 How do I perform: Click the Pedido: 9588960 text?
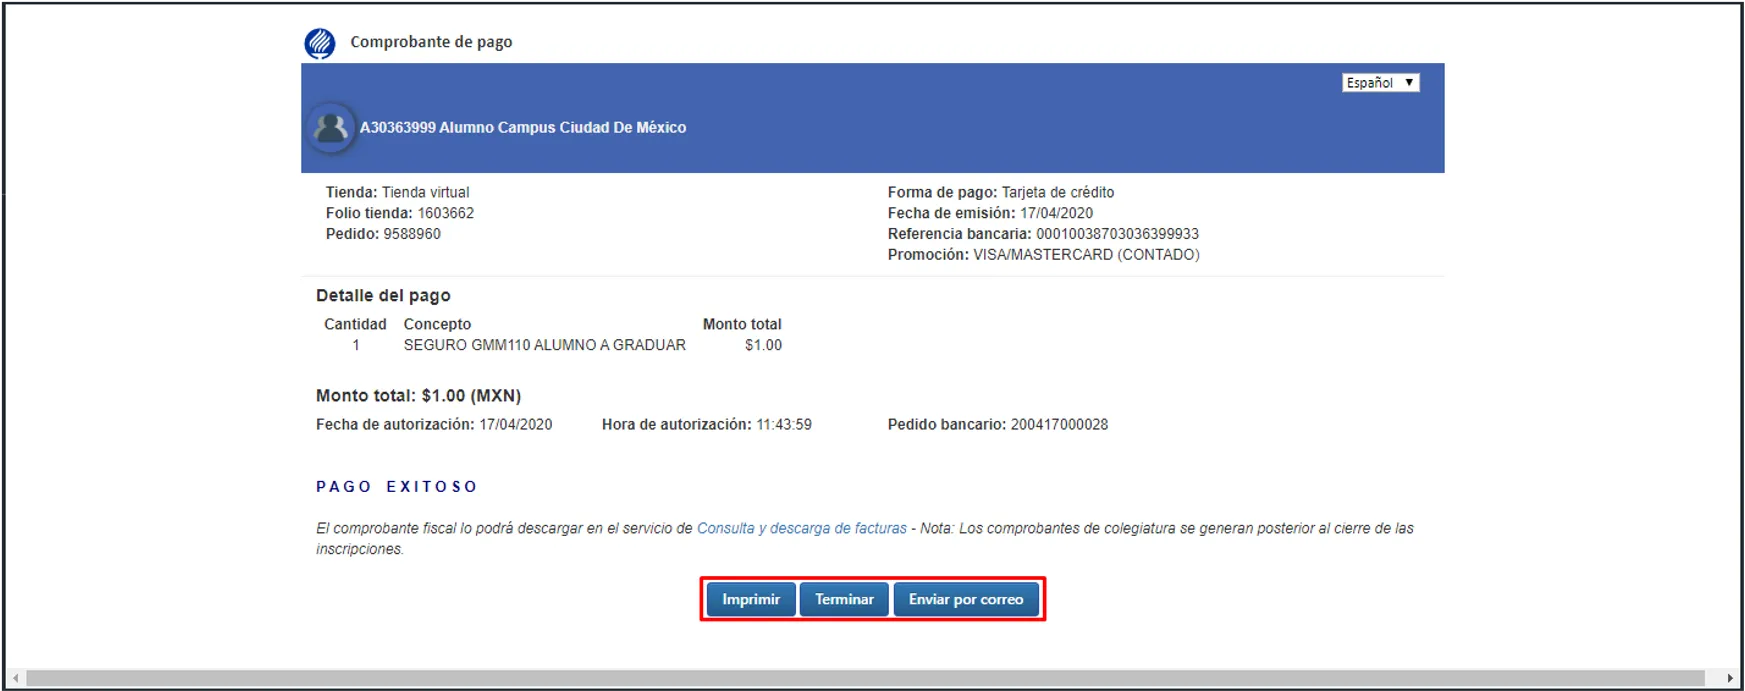pyautogui.click(x=383, y=234)
